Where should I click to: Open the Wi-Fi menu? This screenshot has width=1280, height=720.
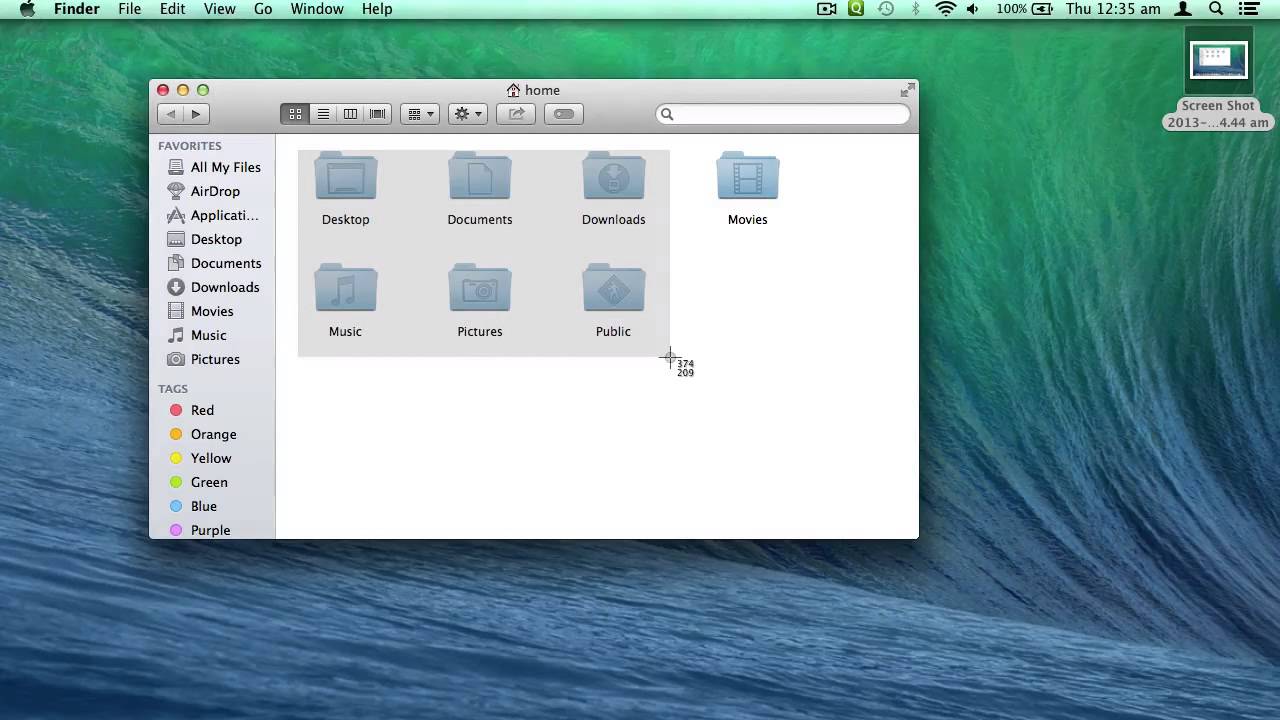click(945, 9)
